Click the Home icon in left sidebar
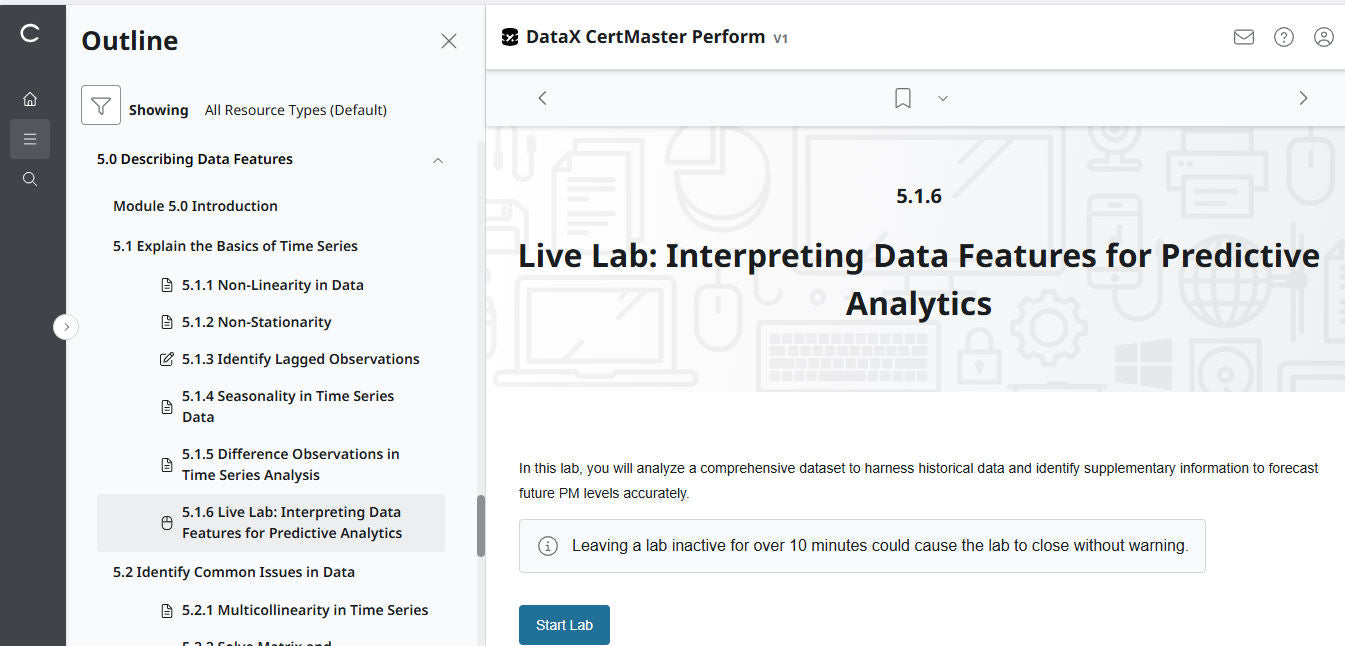This screenshot has width=1345, height=646. click(30, 99)
